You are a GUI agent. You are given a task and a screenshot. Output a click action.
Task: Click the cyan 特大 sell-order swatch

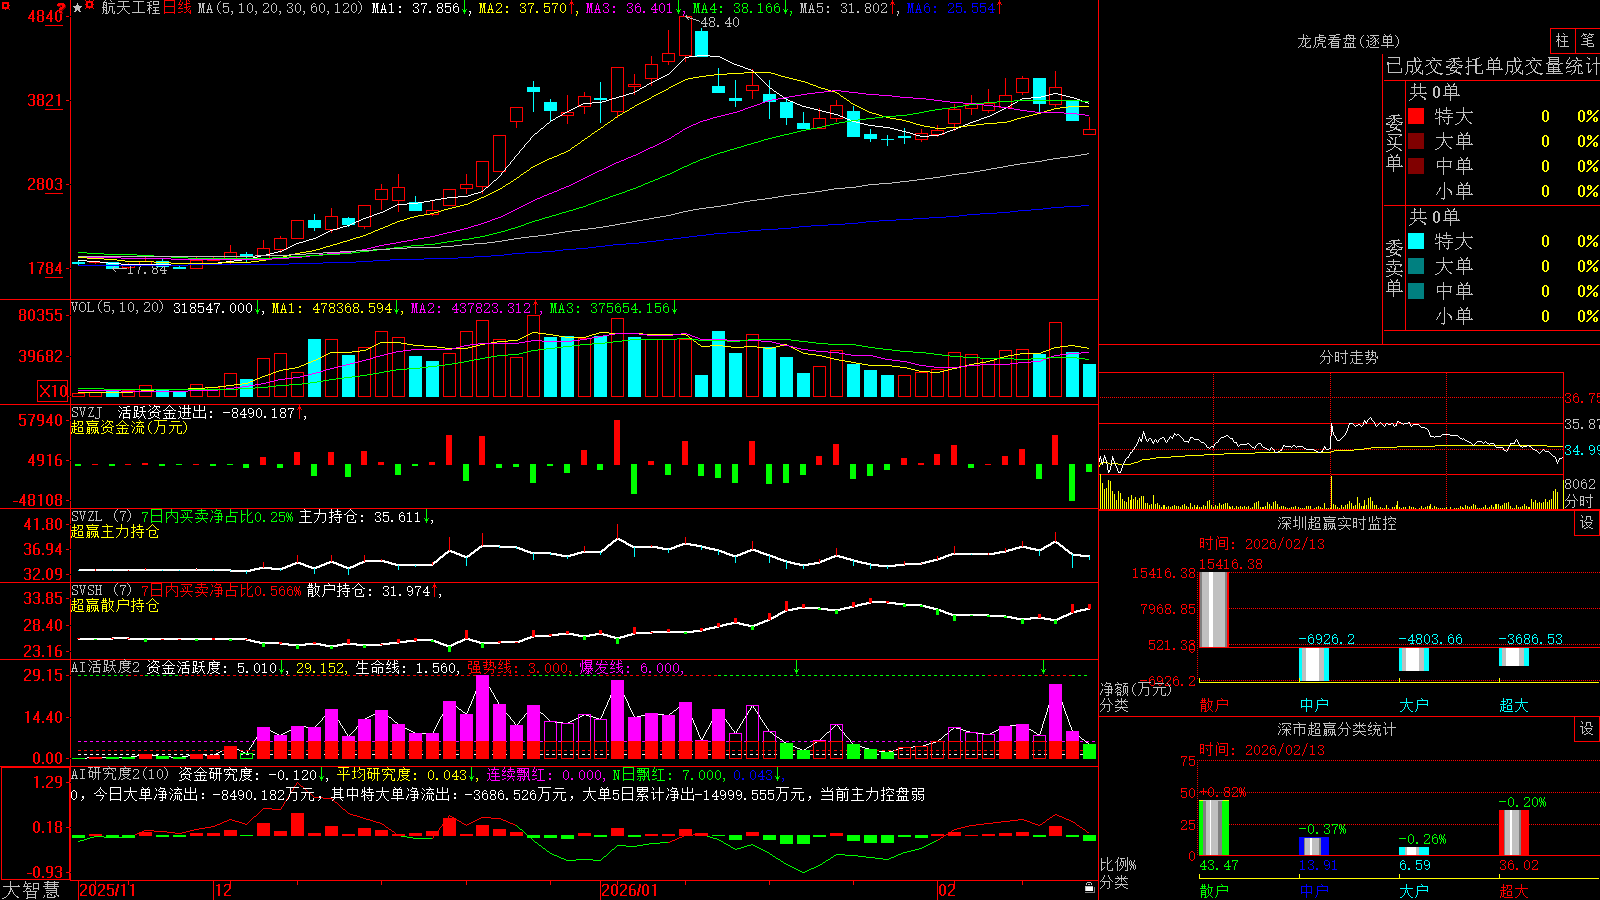1416,241
